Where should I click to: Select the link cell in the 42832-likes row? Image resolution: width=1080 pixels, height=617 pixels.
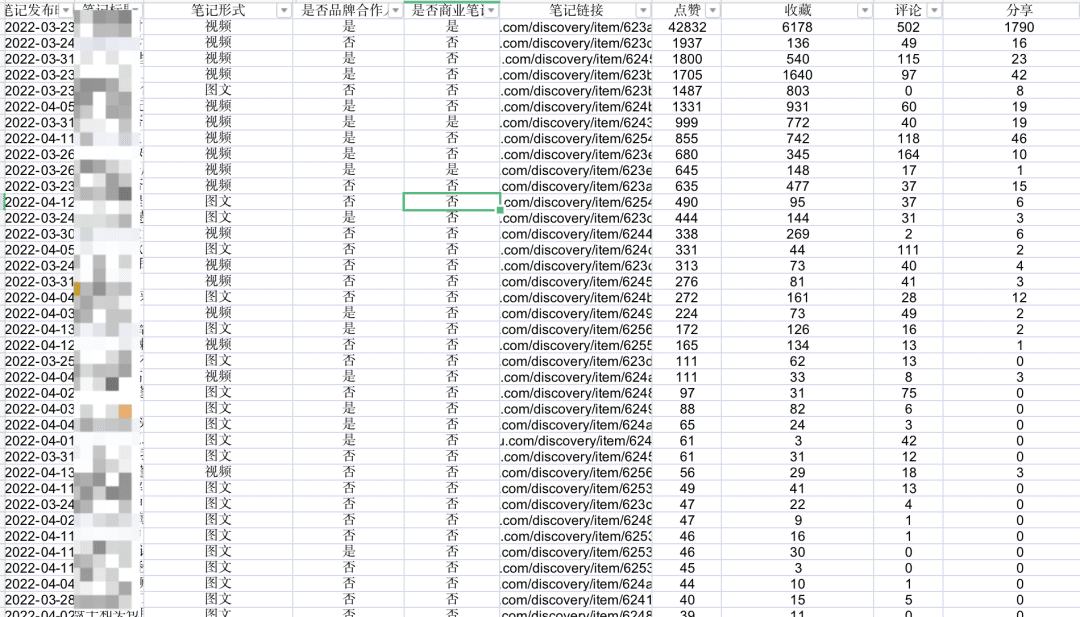[x=576, y=27]
